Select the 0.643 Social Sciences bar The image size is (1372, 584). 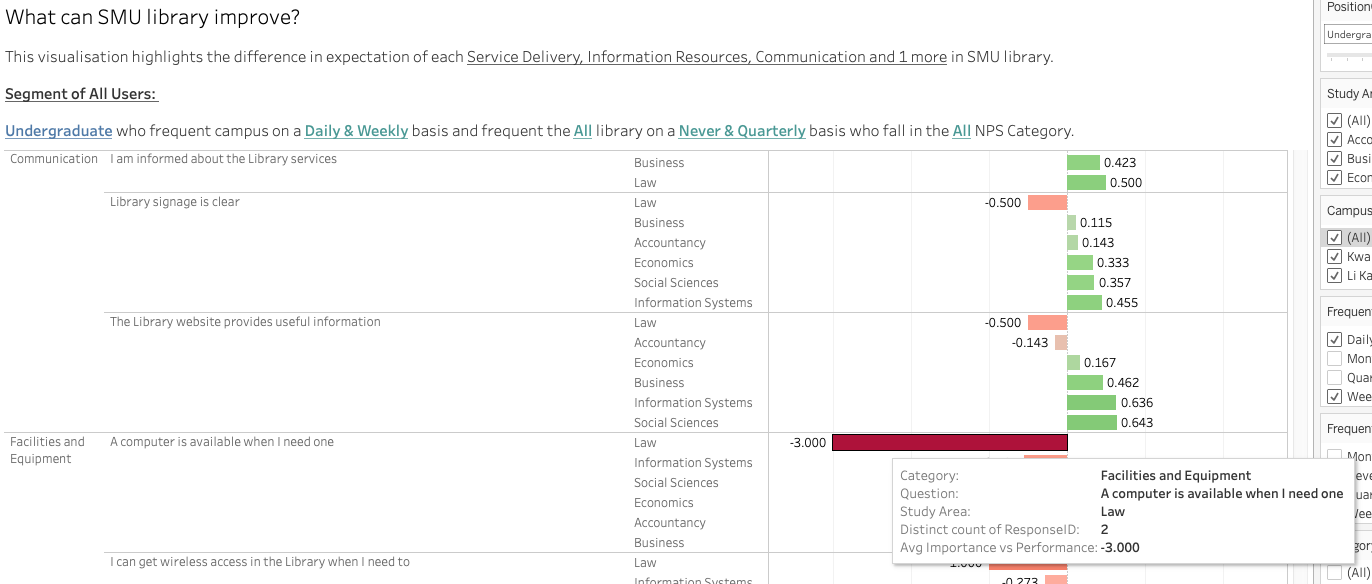pyautogui.click(x=1092, y=423)
